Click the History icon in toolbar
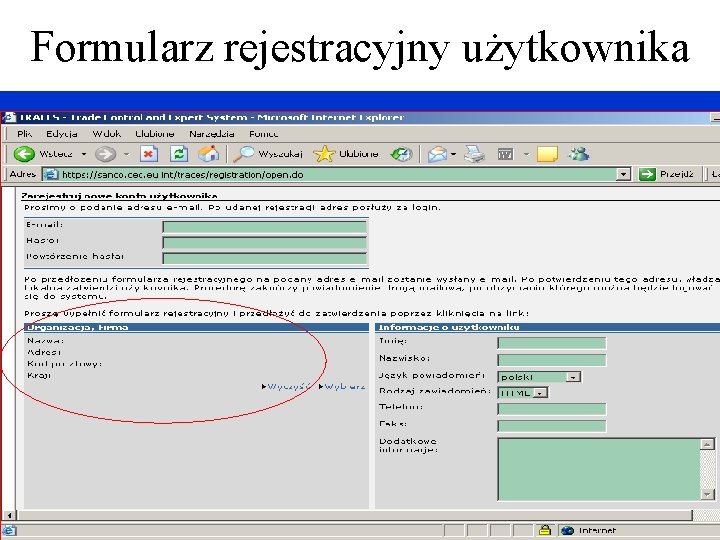Viewport: 720px width, 540px height. tap(401, 154)
